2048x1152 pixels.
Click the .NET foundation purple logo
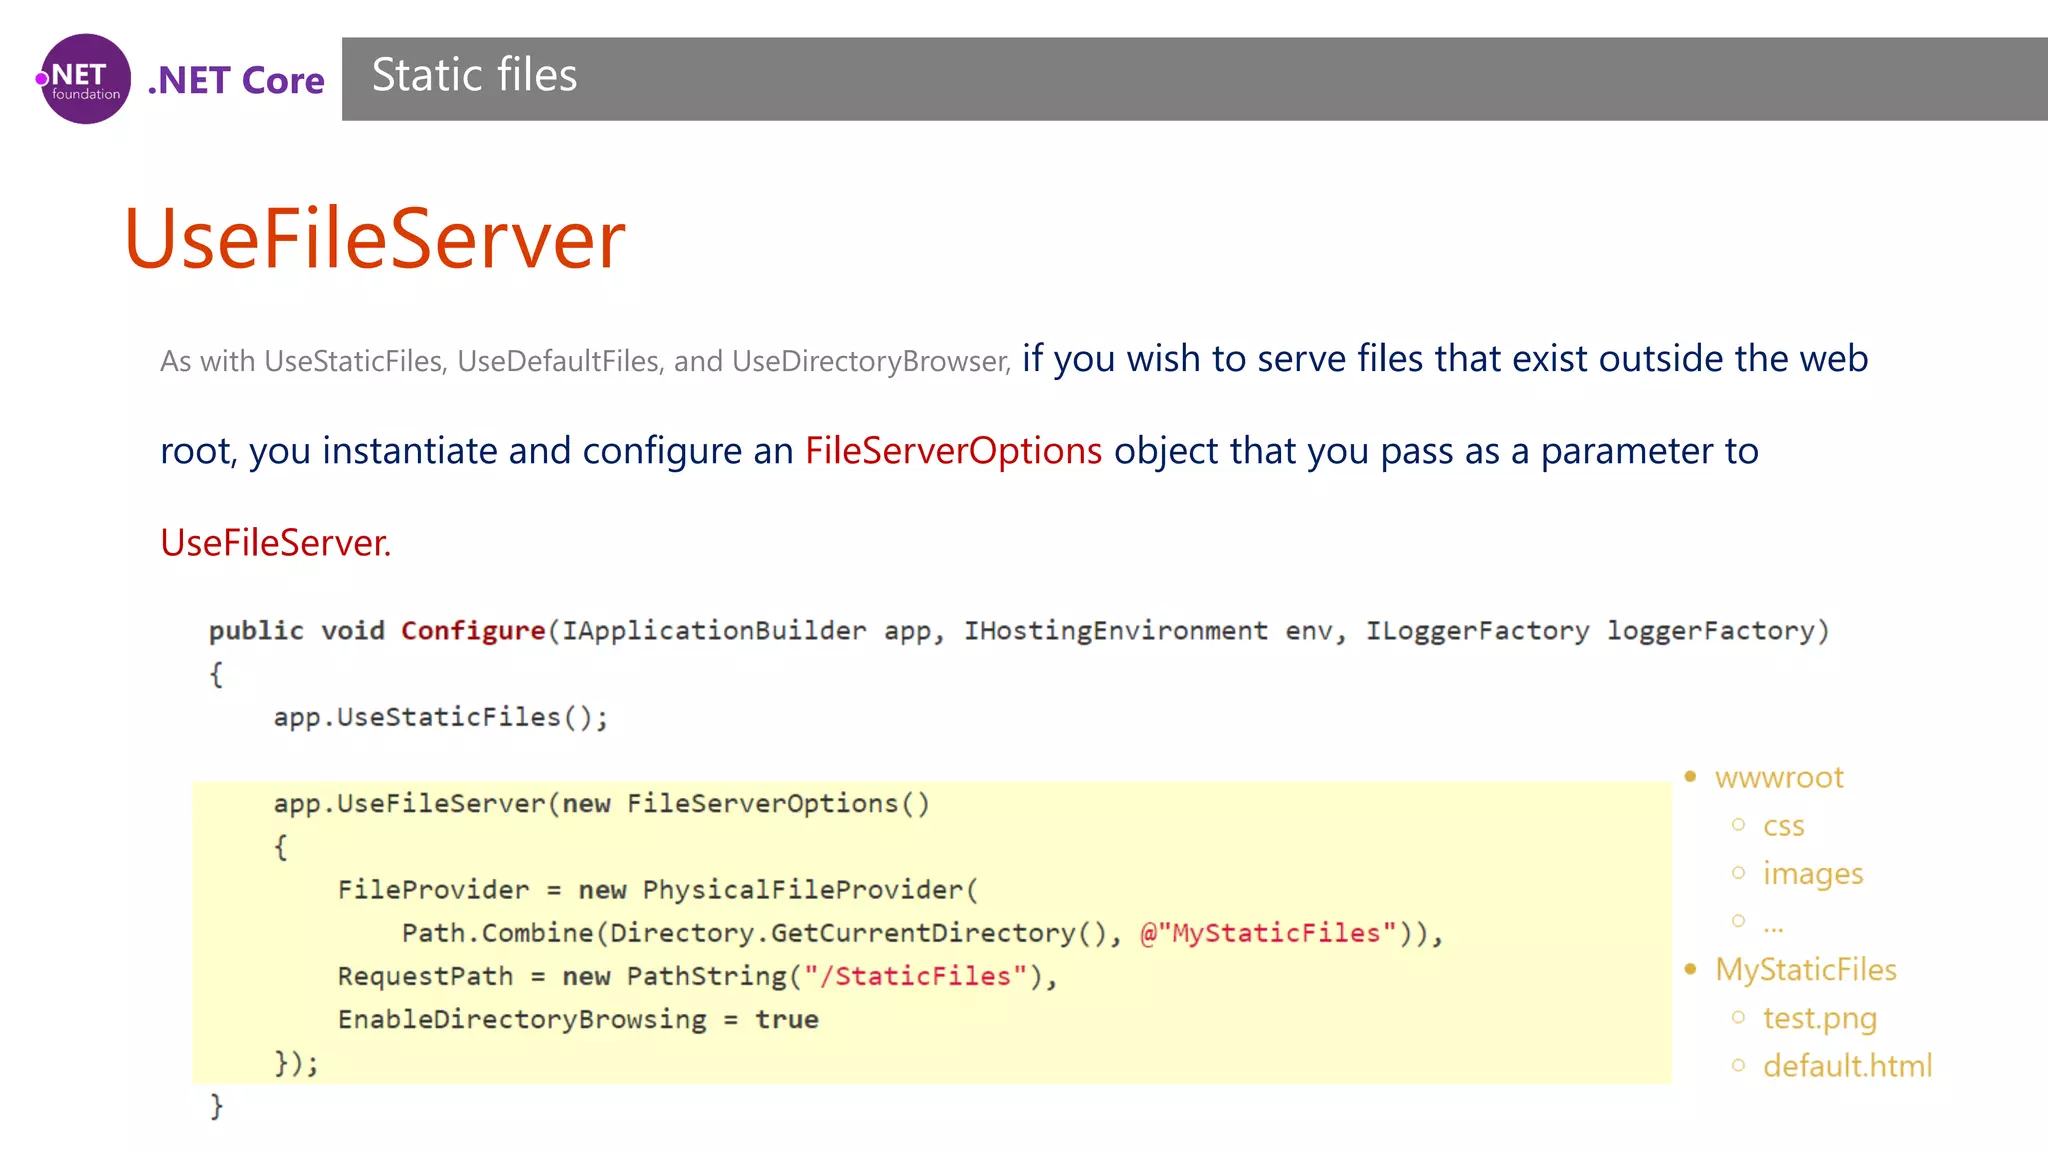point(85,79)
